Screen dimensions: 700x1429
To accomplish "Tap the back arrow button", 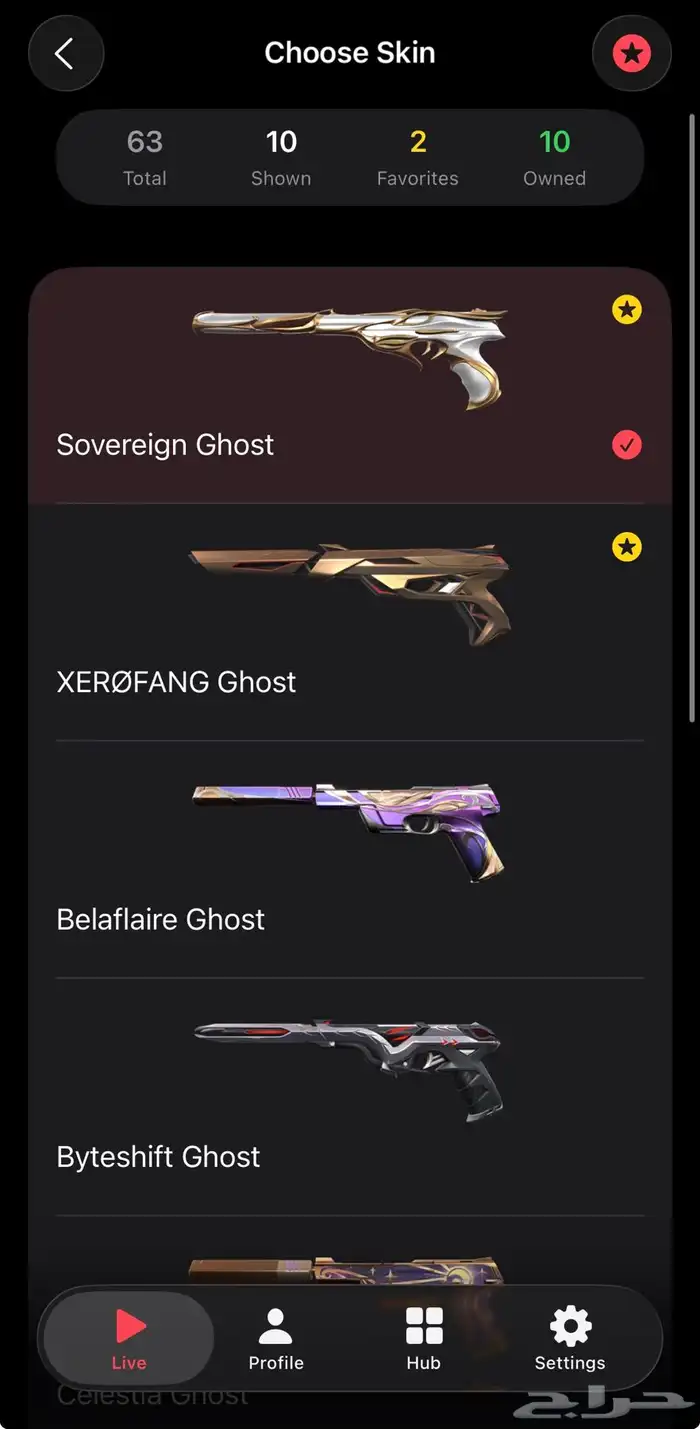I will pyautogui.click(x=66, y=53).
